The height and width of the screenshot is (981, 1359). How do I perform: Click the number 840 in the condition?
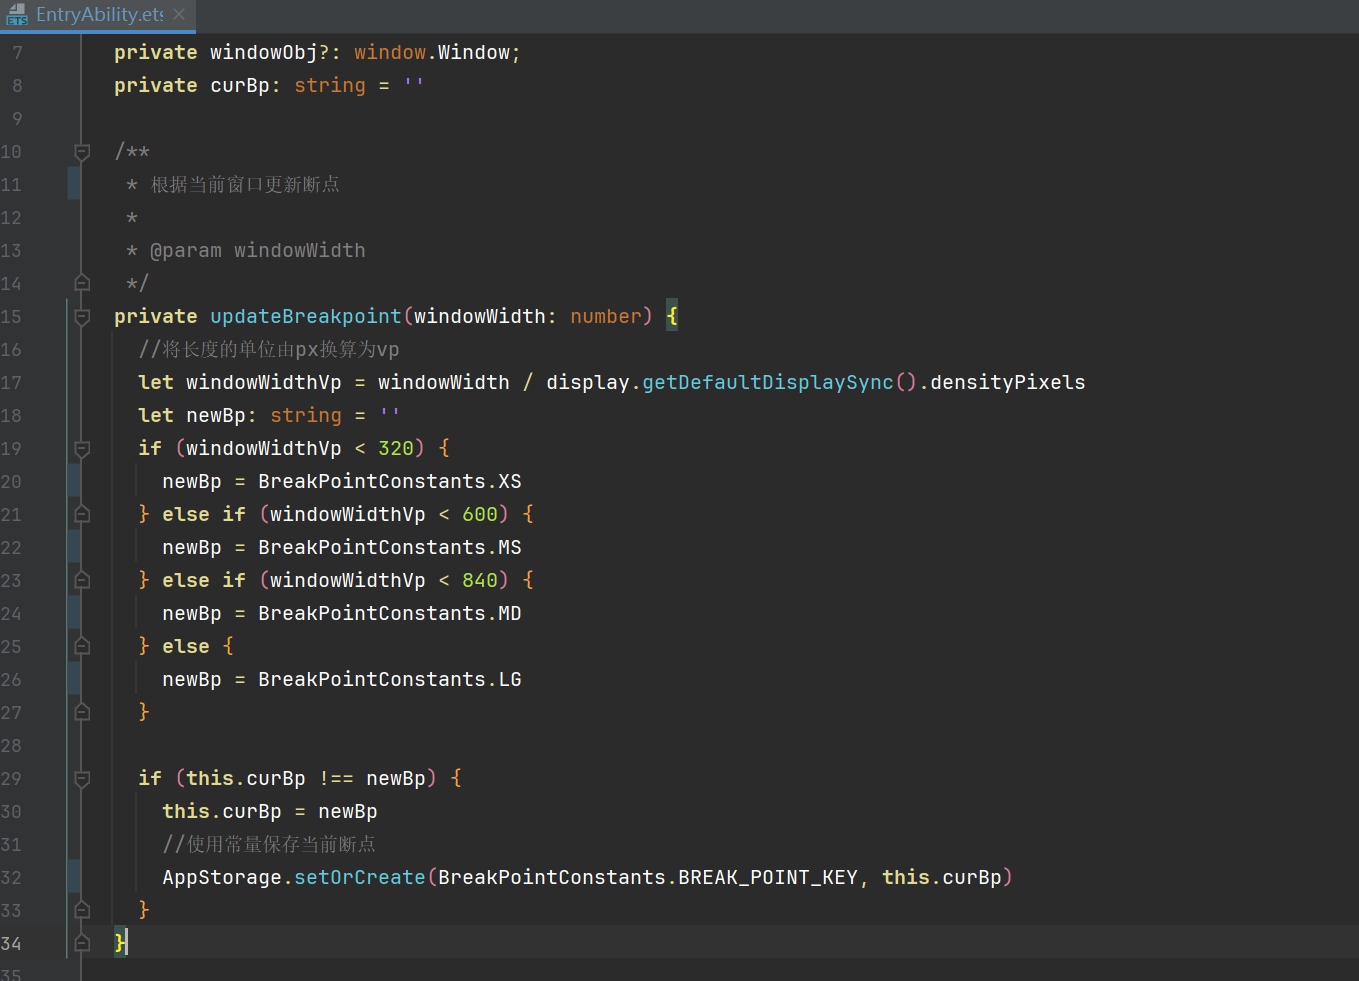[480, 581]
